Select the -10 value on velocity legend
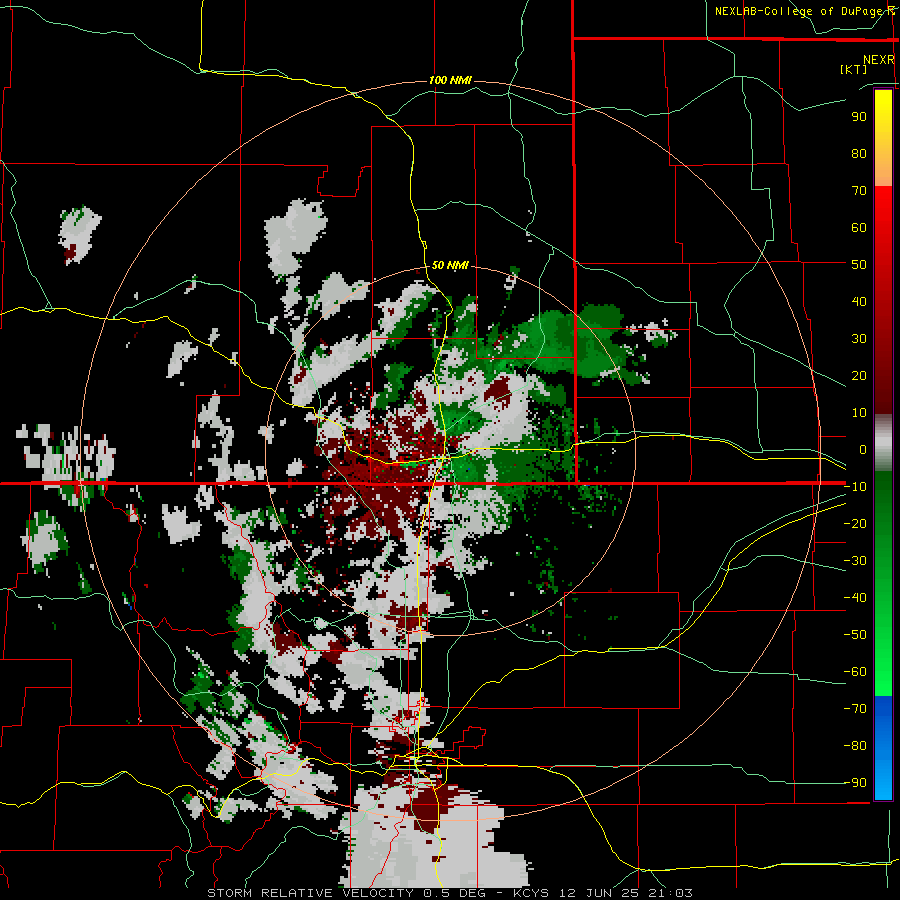The image size is (900, 900). coord(855,487)
